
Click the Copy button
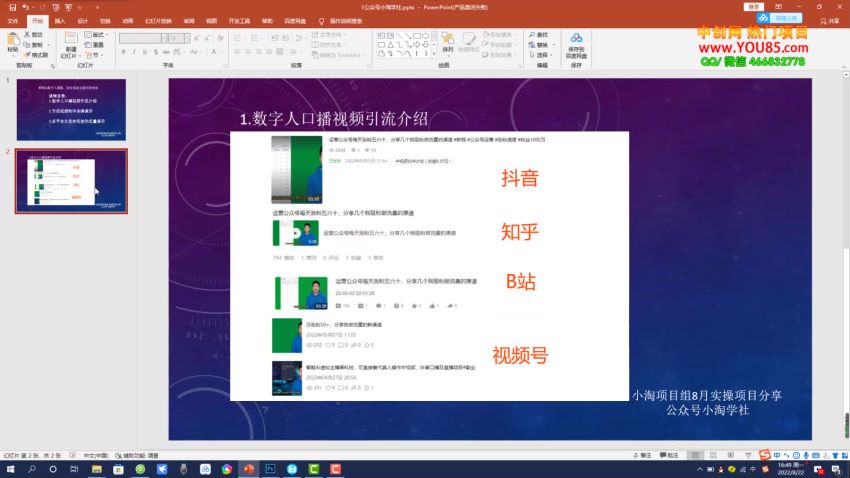34,45
